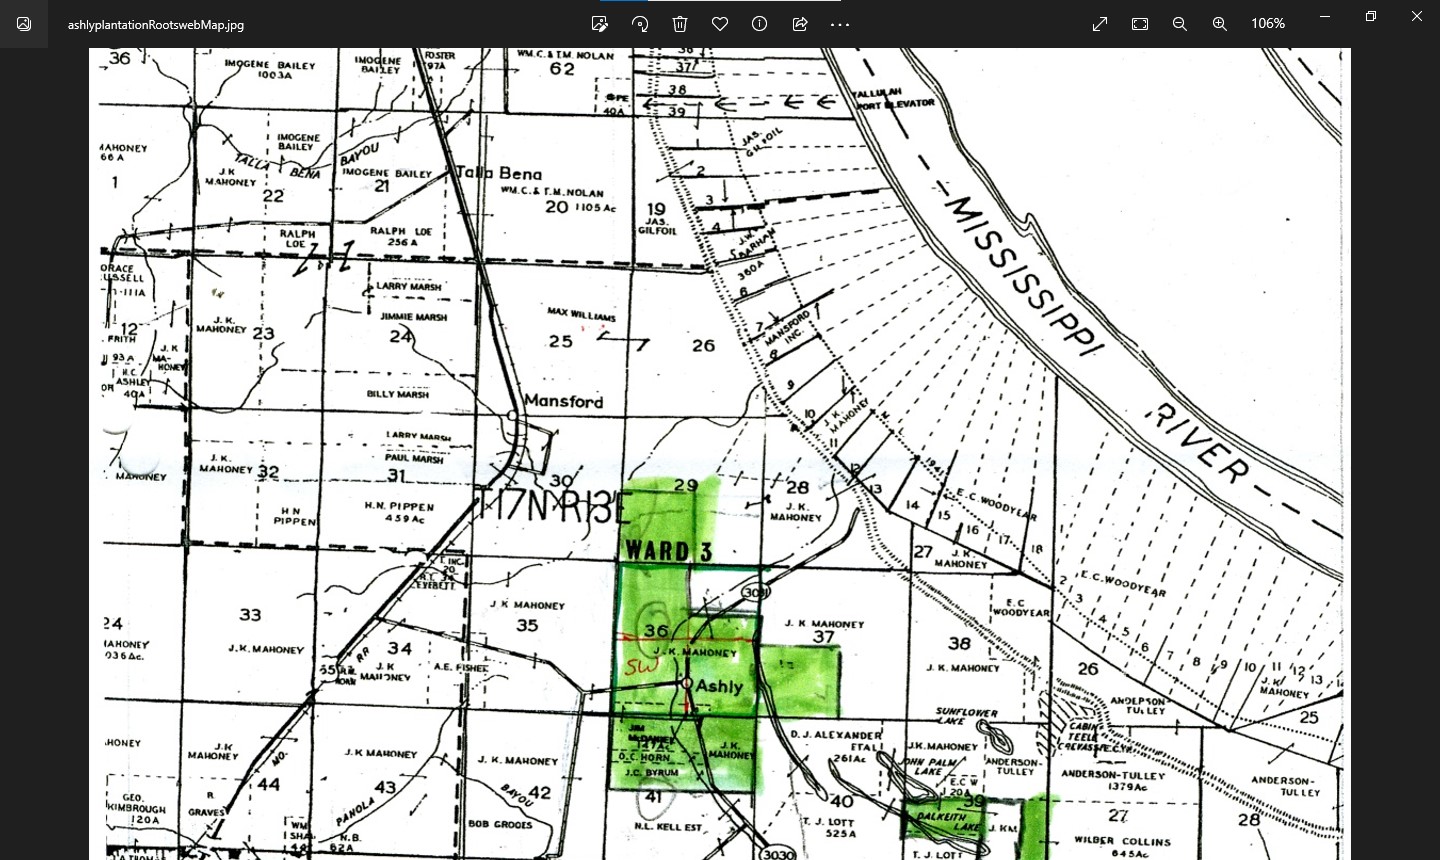Open the See more options menu
The image size is (1440, 860).
click(x=840, y=24)
